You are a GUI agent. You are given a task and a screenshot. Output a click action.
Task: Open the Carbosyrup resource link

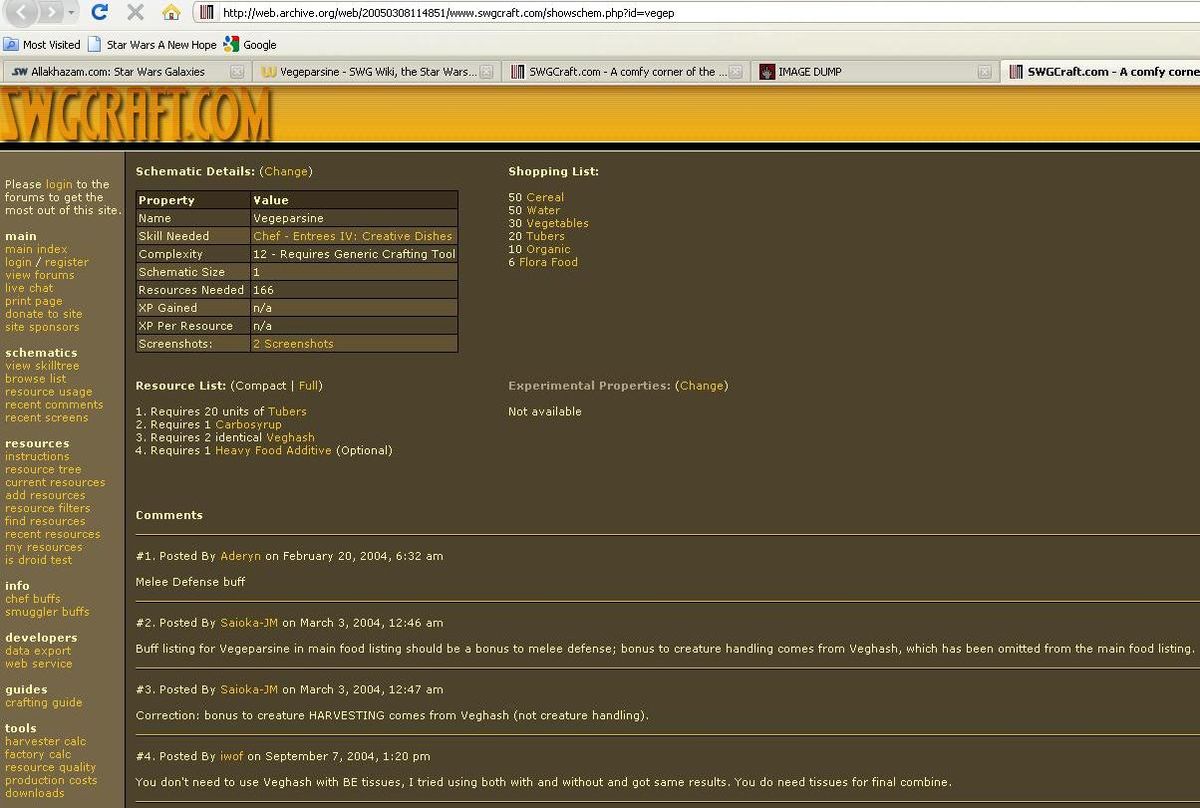pyautogui.click(x=248, y=425)
